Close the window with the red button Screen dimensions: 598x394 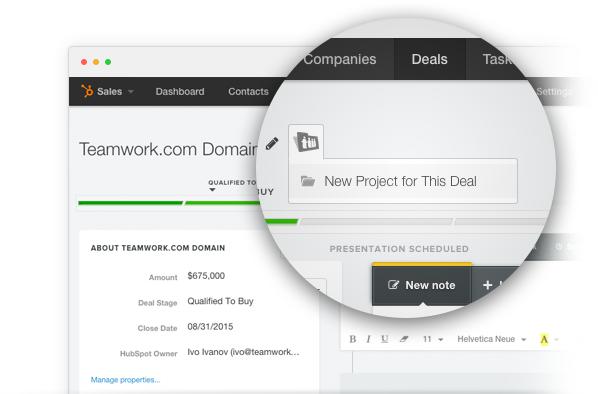pyautogui.click(x=84, y=62)
